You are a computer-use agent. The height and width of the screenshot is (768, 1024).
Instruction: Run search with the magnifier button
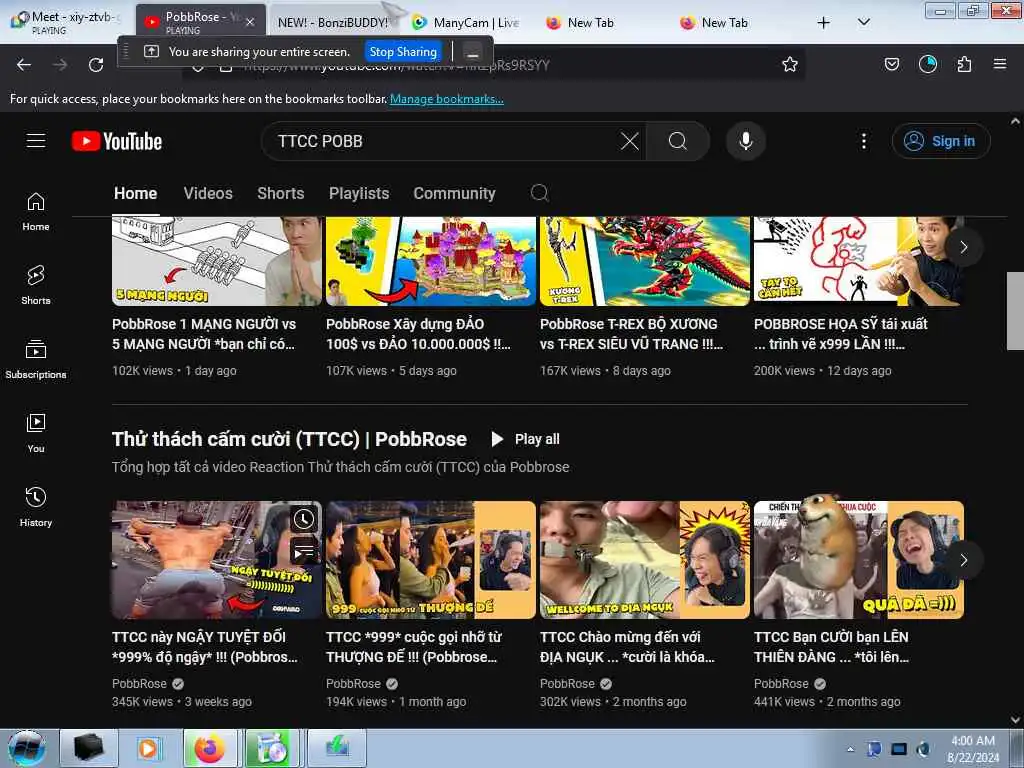(678, 141)
